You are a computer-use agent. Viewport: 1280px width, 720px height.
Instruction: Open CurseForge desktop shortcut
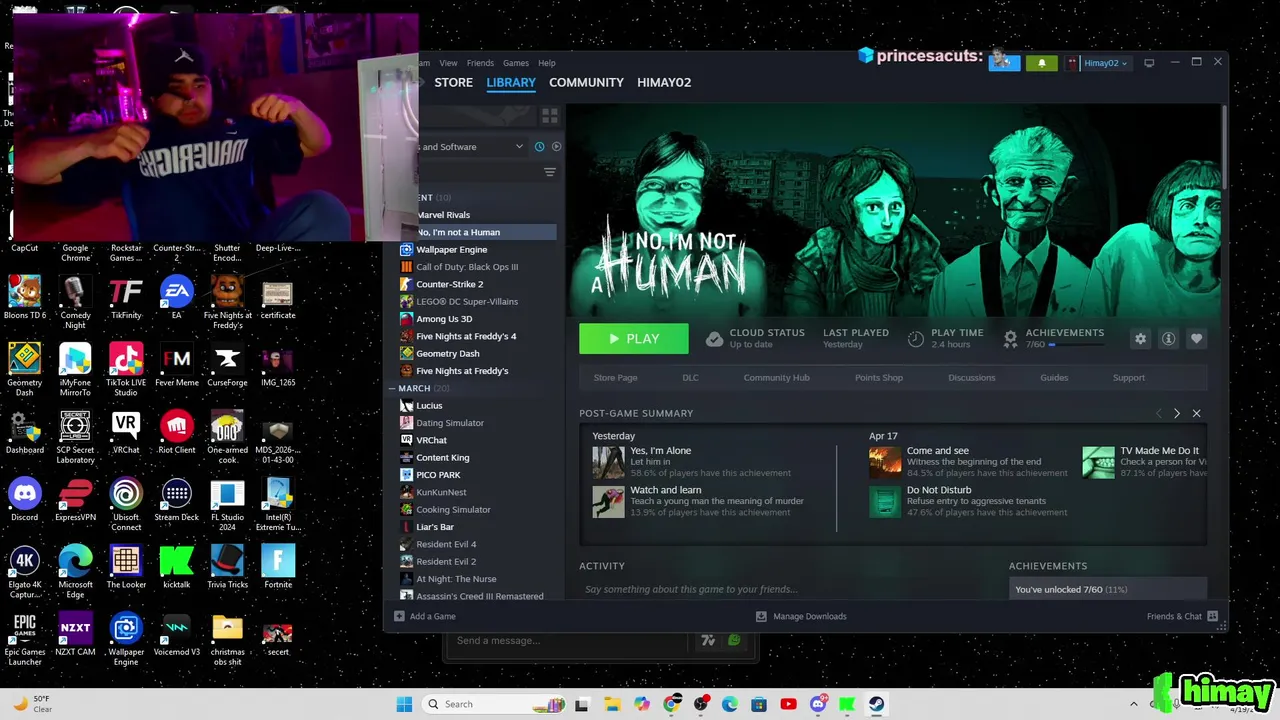click(227, 365)
